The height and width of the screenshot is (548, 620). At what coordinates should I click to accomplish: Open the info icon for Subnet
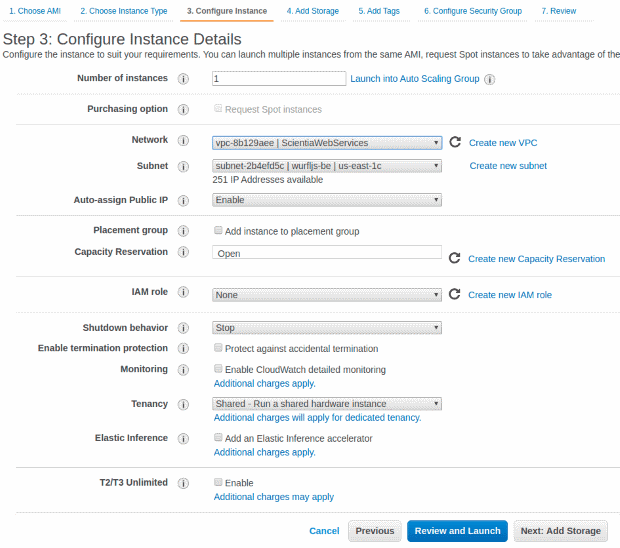[x=183, y=166]
